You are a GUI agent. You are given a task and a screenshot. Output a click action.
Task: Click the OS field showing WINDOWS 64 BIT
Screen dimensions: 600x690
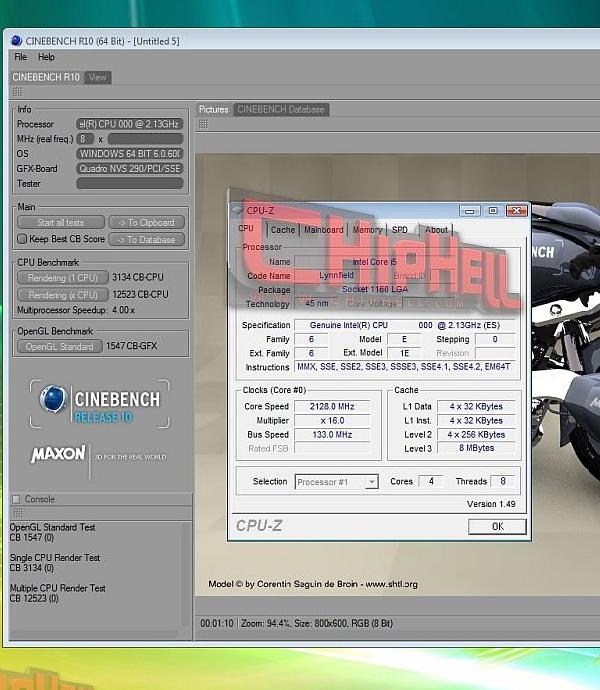pyautogui.click(x=130, y=154)
